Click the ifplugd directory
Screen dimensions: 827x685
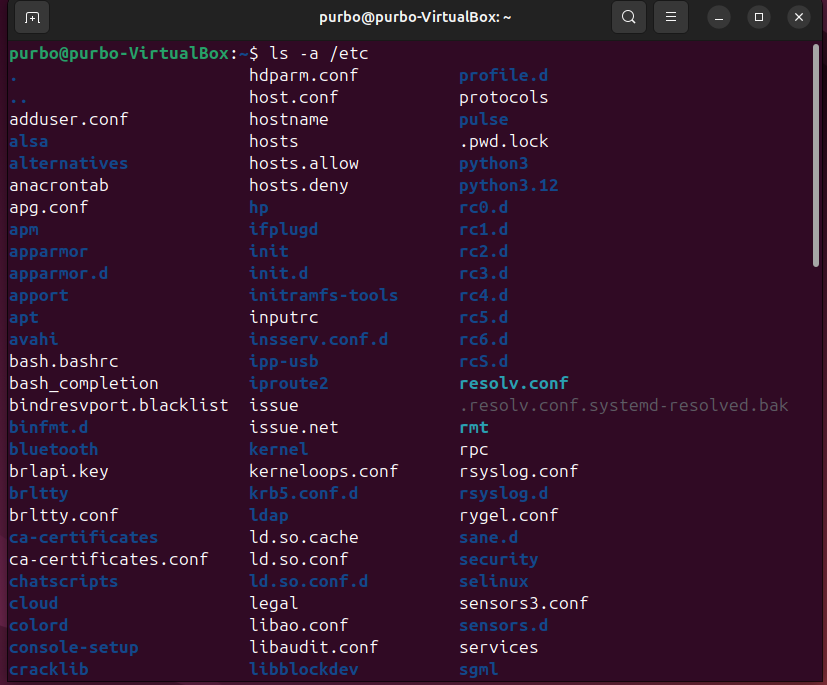[284, 229]
